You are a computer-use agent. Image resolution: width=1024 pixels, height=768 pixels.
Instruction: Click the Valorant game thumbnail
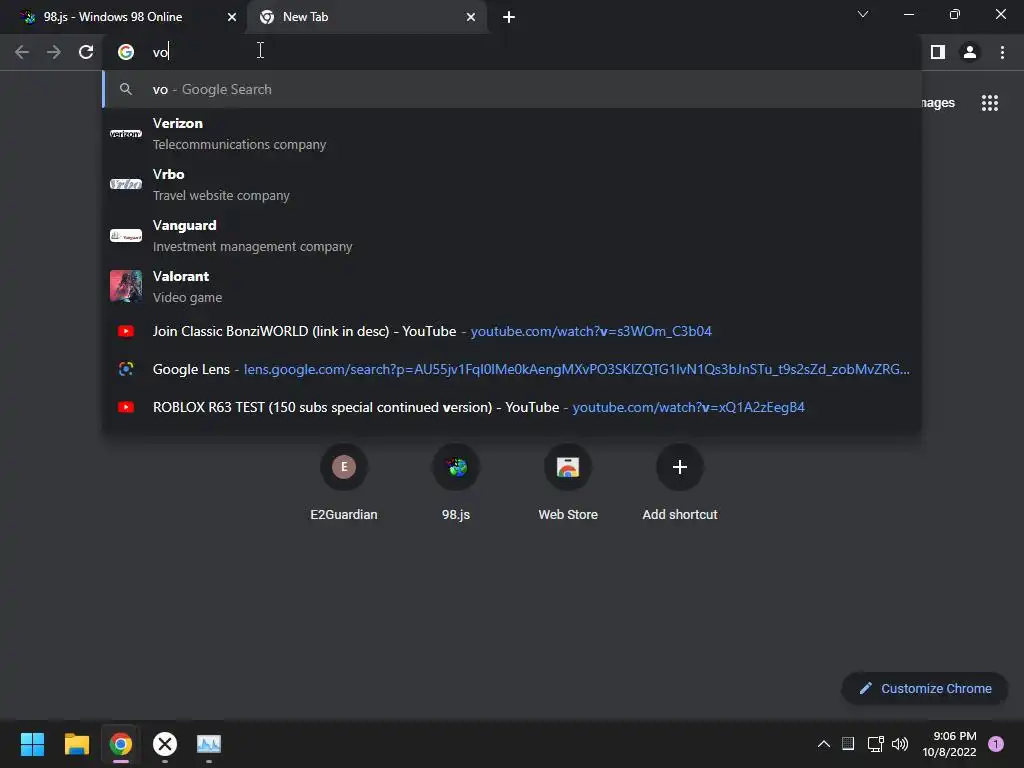[x=126, y=286]
